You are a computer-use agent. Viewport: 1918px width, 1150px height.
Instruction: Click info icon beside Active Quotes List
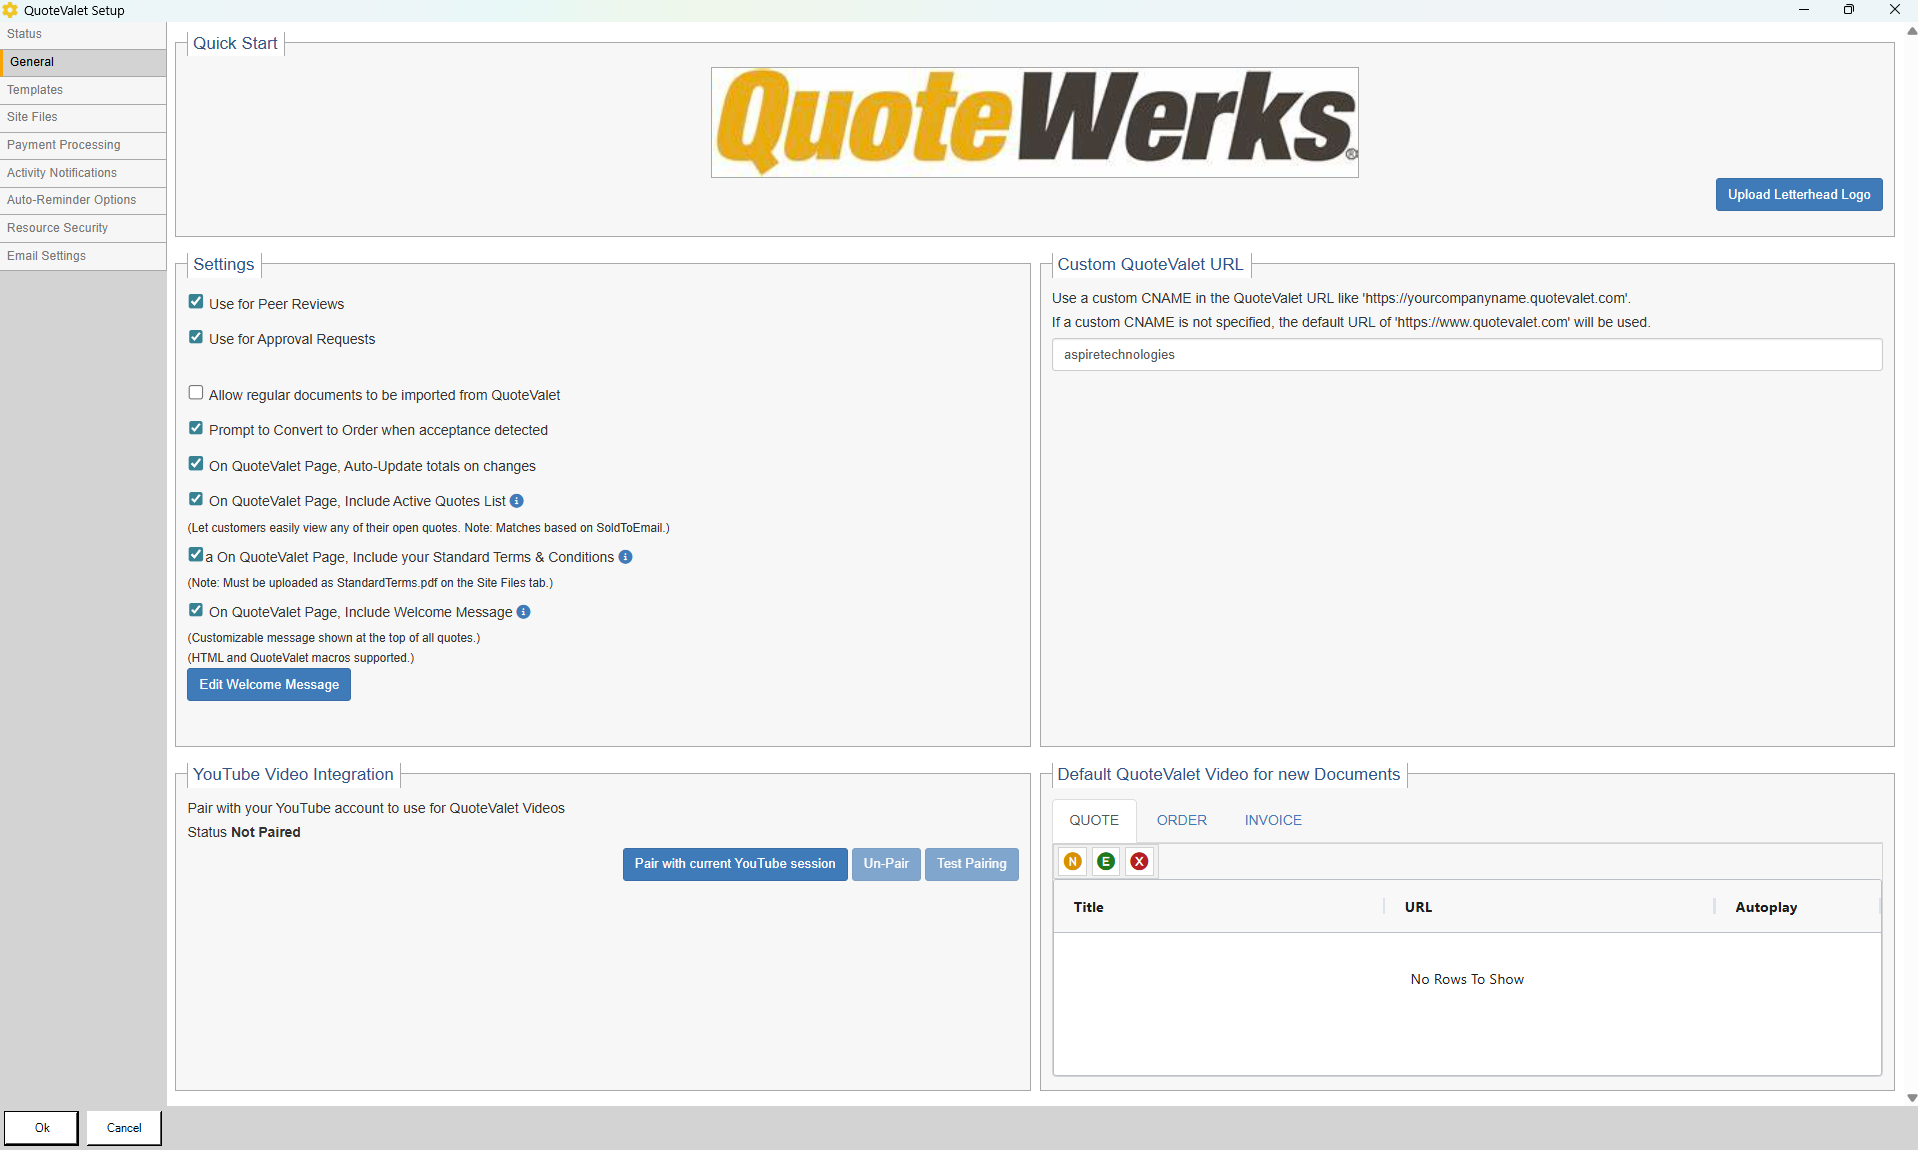[517, 501]
